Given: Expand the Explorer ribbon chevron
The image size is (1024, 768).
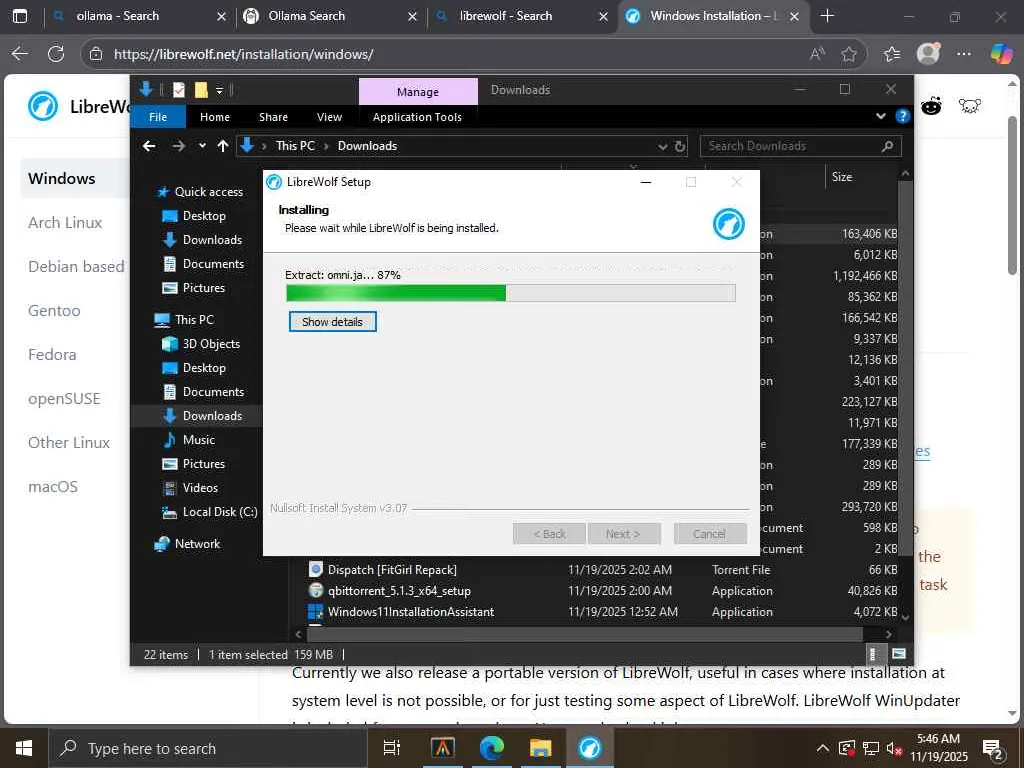Looking at the screenshot, I should [880, 116].
